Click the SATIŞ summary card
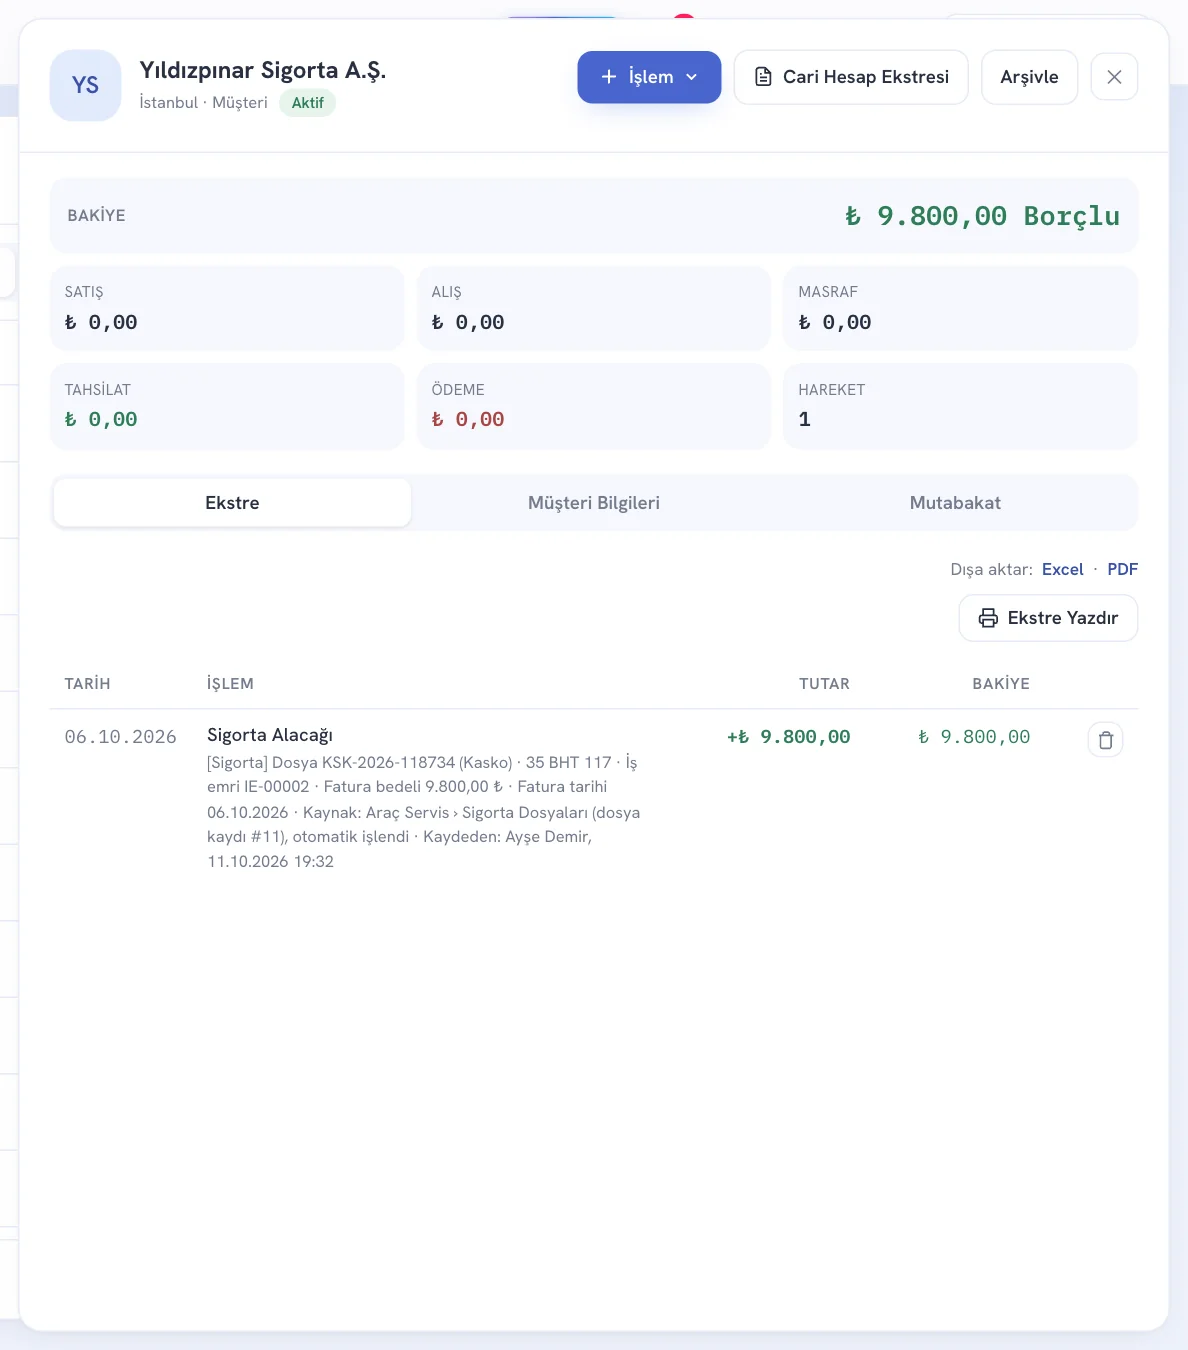The height and width of the screenshot is (1350, 1188). click(227, 308)
